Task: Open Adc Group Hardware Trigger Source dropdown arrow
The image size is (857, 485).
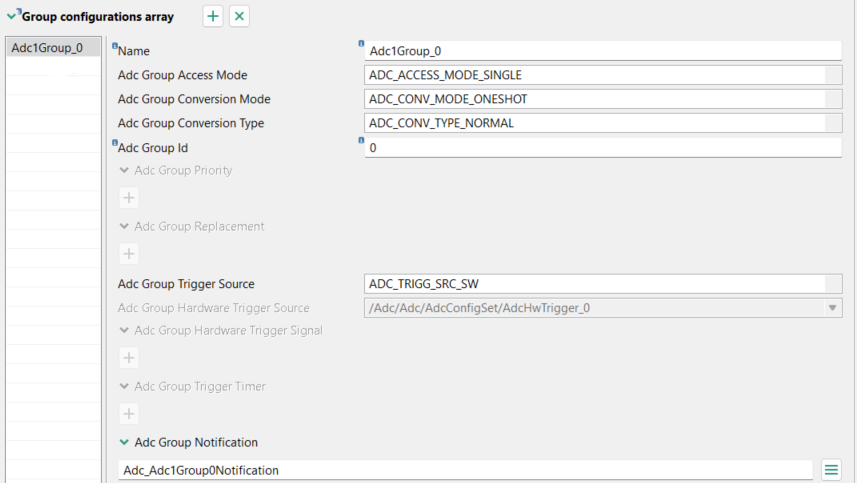Action: pyautogui.click(x=833, y=308)
